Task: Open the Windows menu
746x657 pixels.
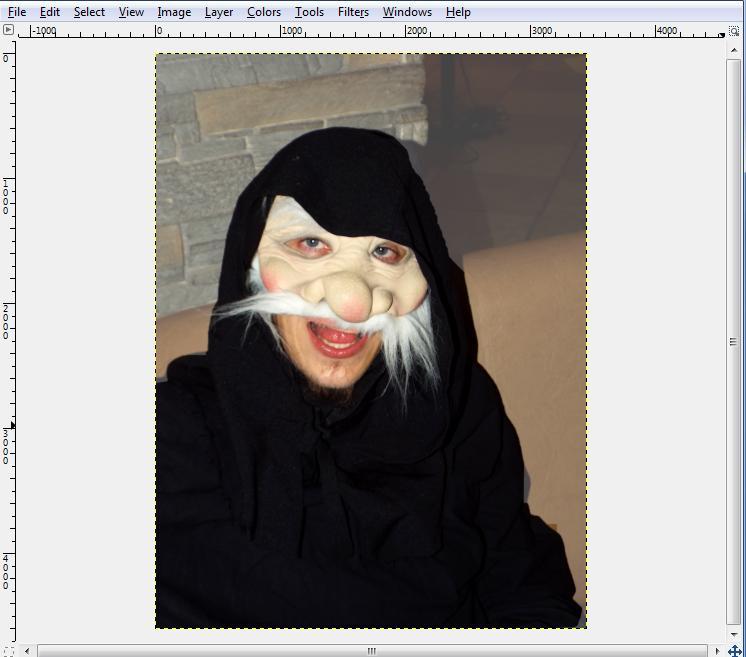Action: pyautogui.click(x=407, y=12)
